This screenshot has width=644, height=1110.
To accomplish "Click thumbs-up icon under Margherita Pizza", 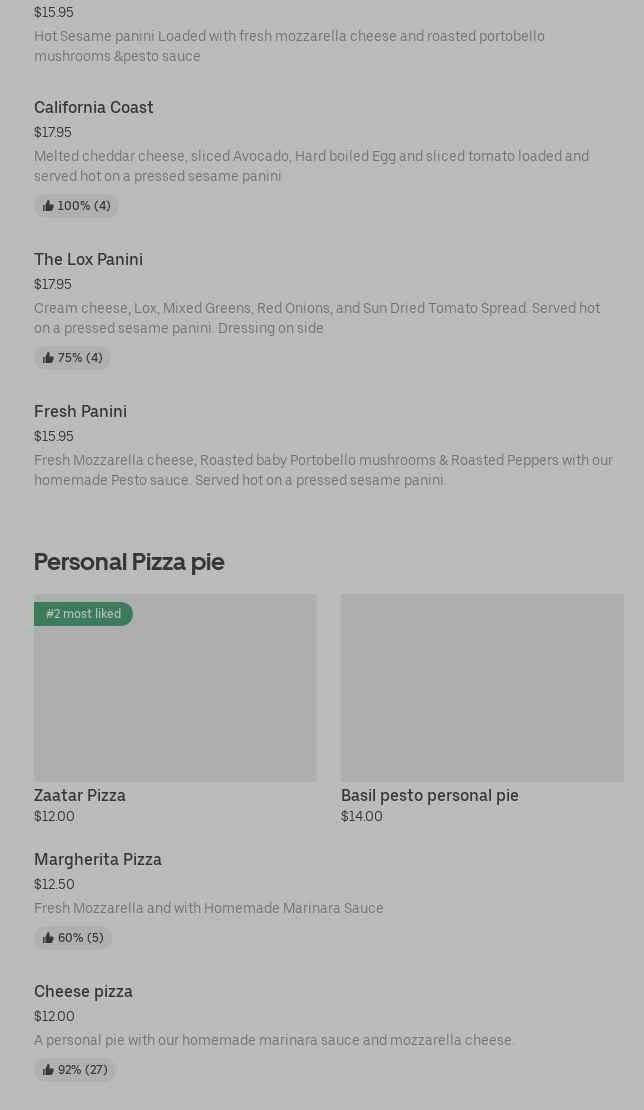I will point(48,938).
